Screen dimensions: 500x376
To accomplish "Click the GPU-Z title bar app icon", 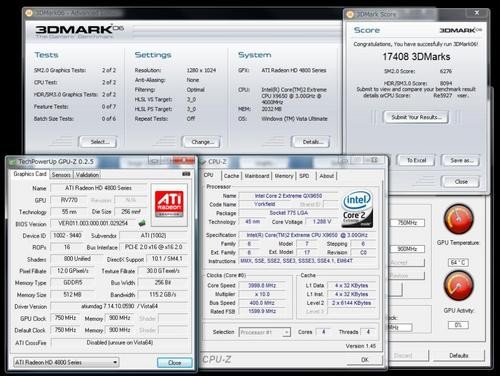I will [x=13, y=162].
